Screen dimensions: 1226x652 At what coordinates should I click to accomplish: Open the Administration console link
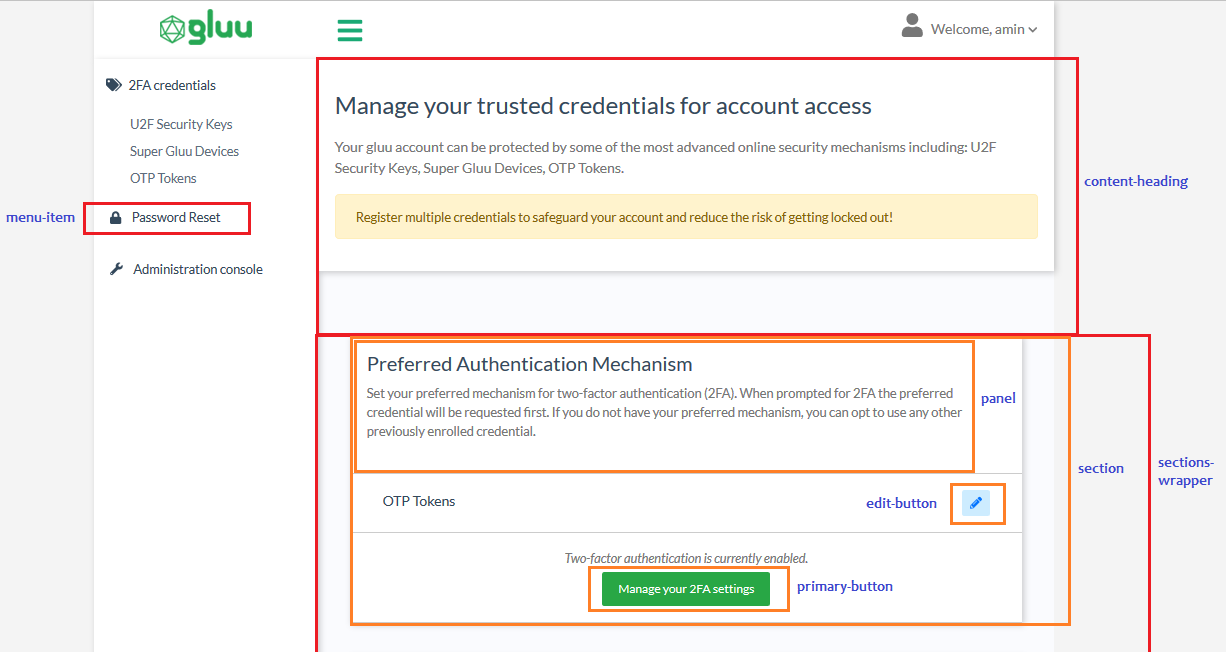(x=198, y=269)
